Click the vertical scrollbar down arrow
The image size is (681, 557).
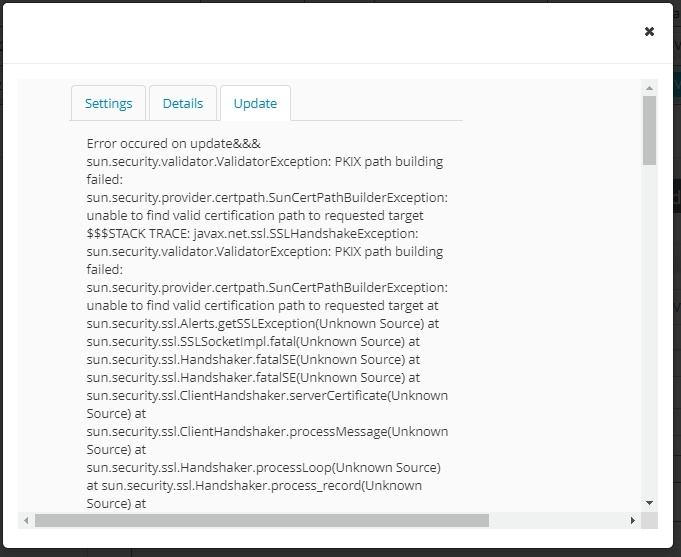coord(649,502)
